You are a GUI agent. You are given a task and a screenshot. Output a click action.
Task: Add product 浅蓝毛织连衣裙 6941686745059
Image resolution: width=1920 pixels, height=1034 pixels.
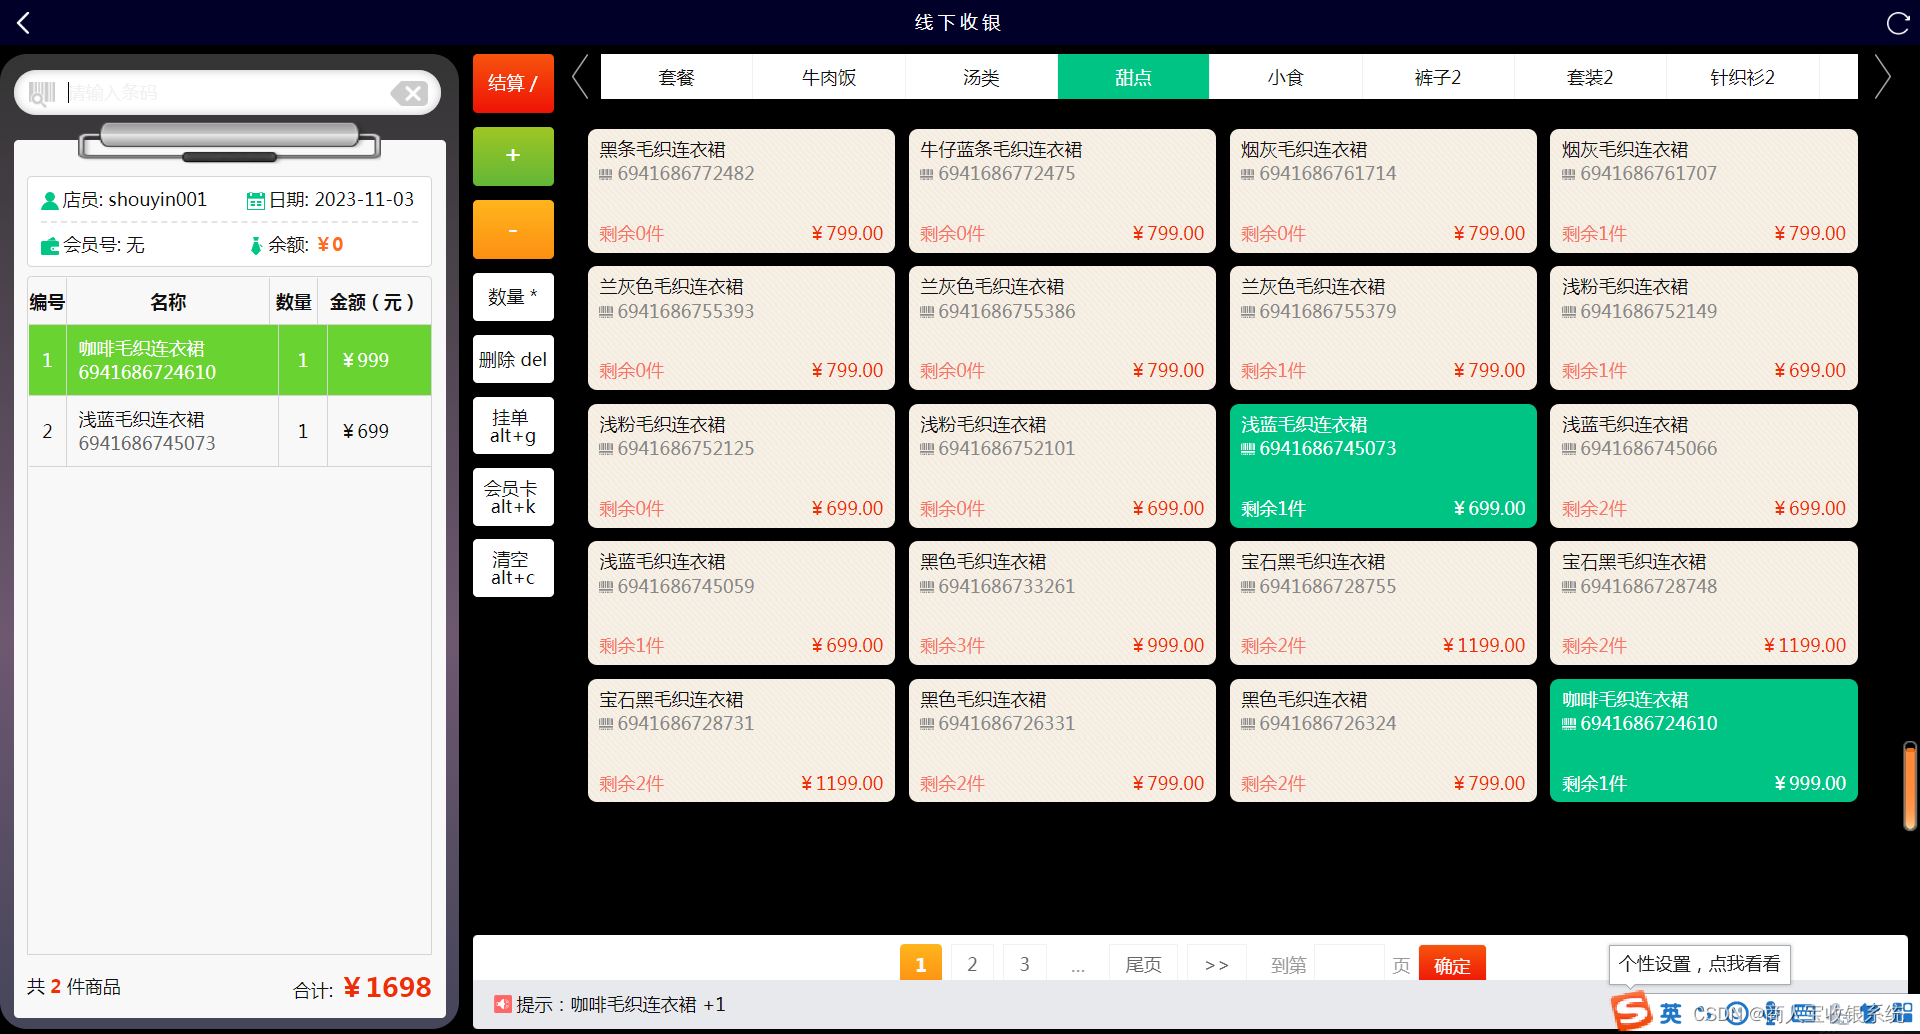pos(741,603)
